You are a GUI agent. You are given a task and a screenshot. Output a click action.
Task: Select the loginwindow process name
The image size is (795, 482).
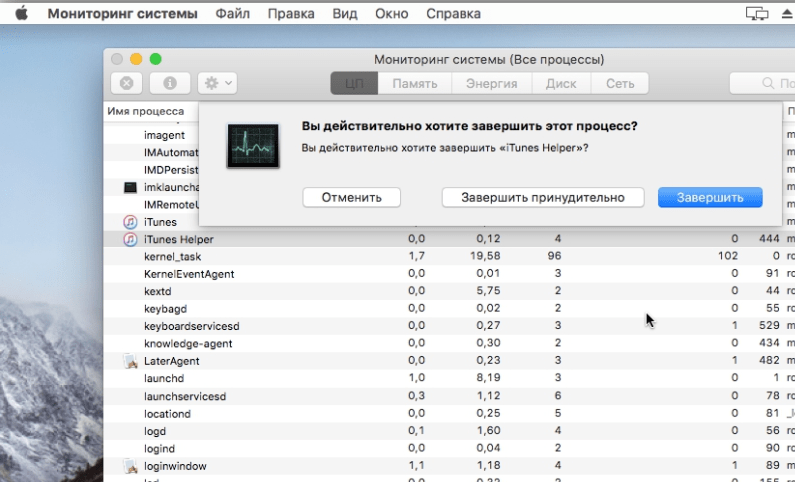(x=175, y=466)
